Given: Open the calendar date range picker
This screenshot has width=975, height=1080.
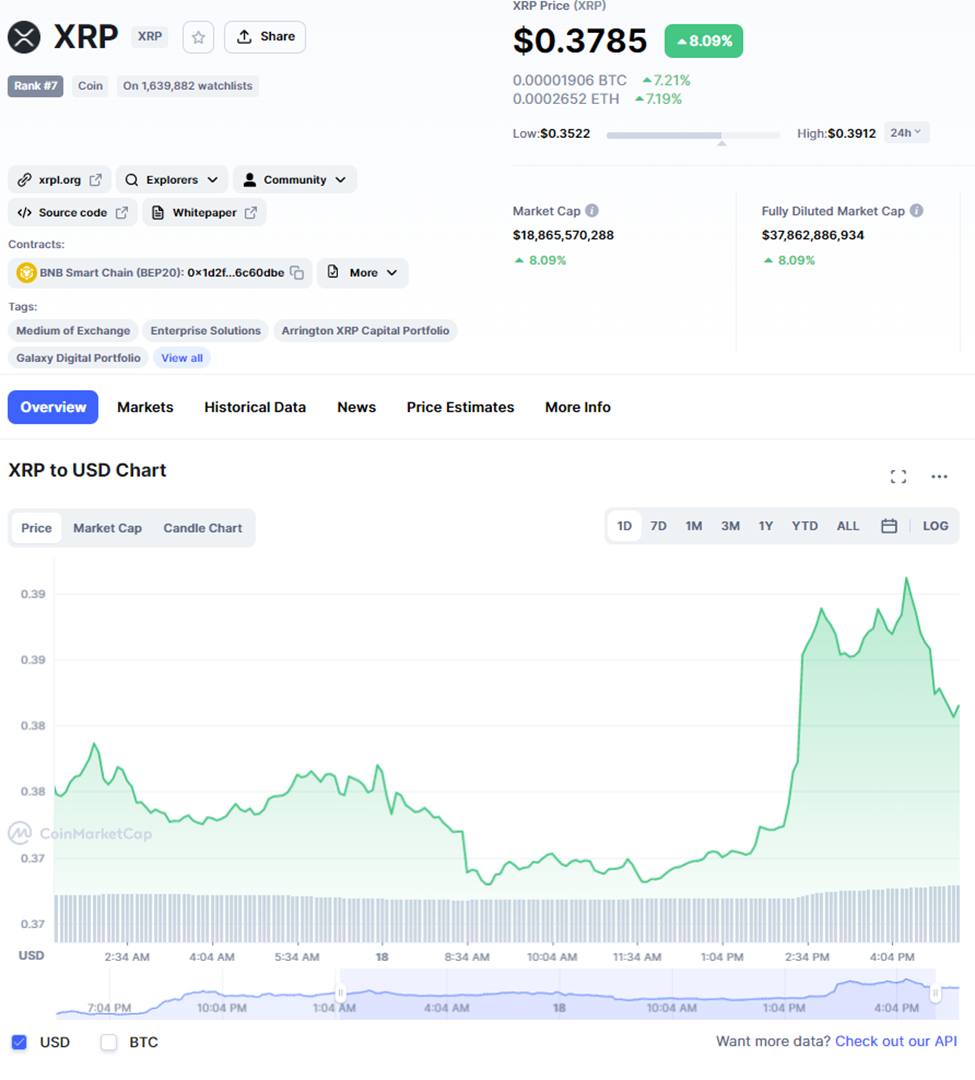Looking at the screenshot, I should tap(889, 526).
